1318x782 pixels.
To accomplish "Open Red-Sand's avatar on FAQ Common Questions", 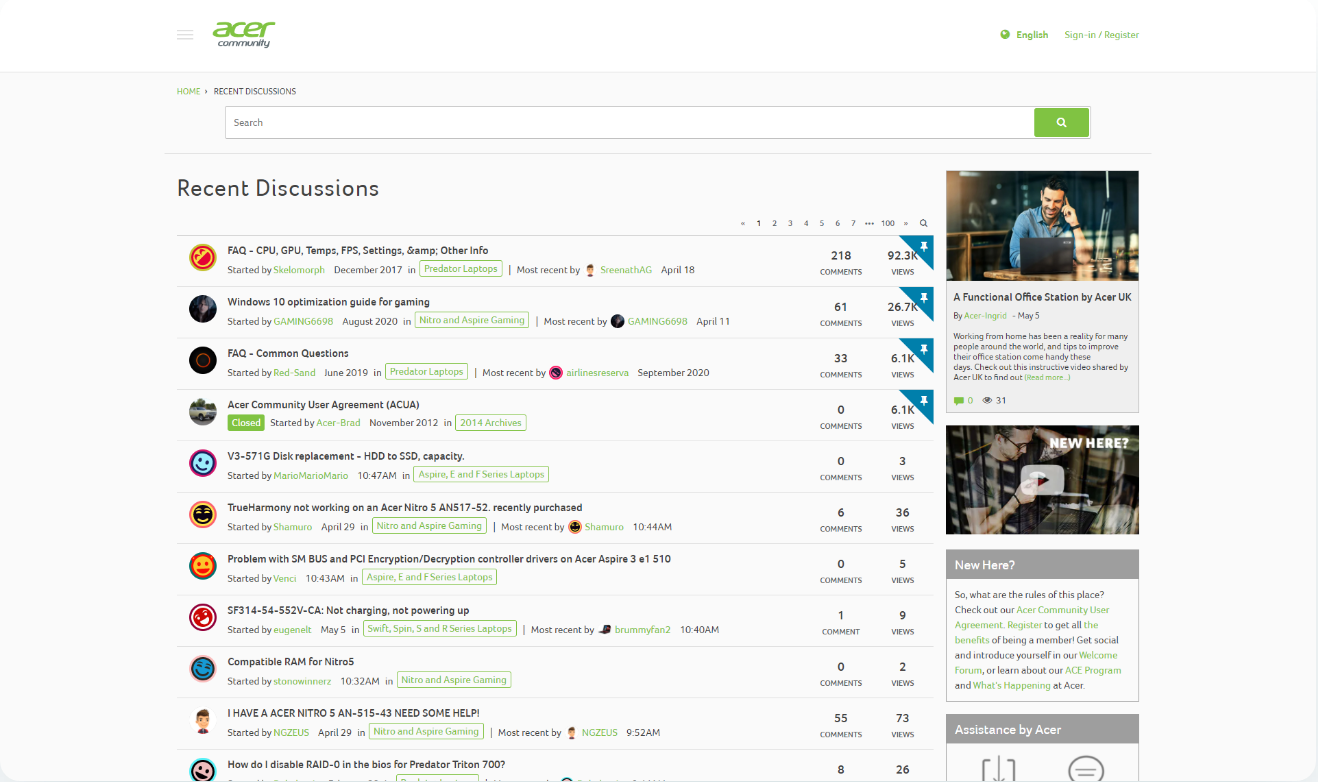I will point(203,360).
